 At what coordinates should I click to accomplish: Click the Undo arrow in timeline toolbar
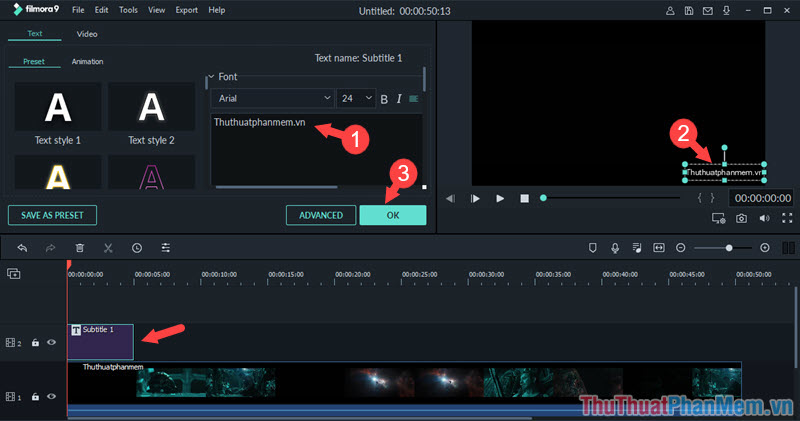tap(22, 248)
